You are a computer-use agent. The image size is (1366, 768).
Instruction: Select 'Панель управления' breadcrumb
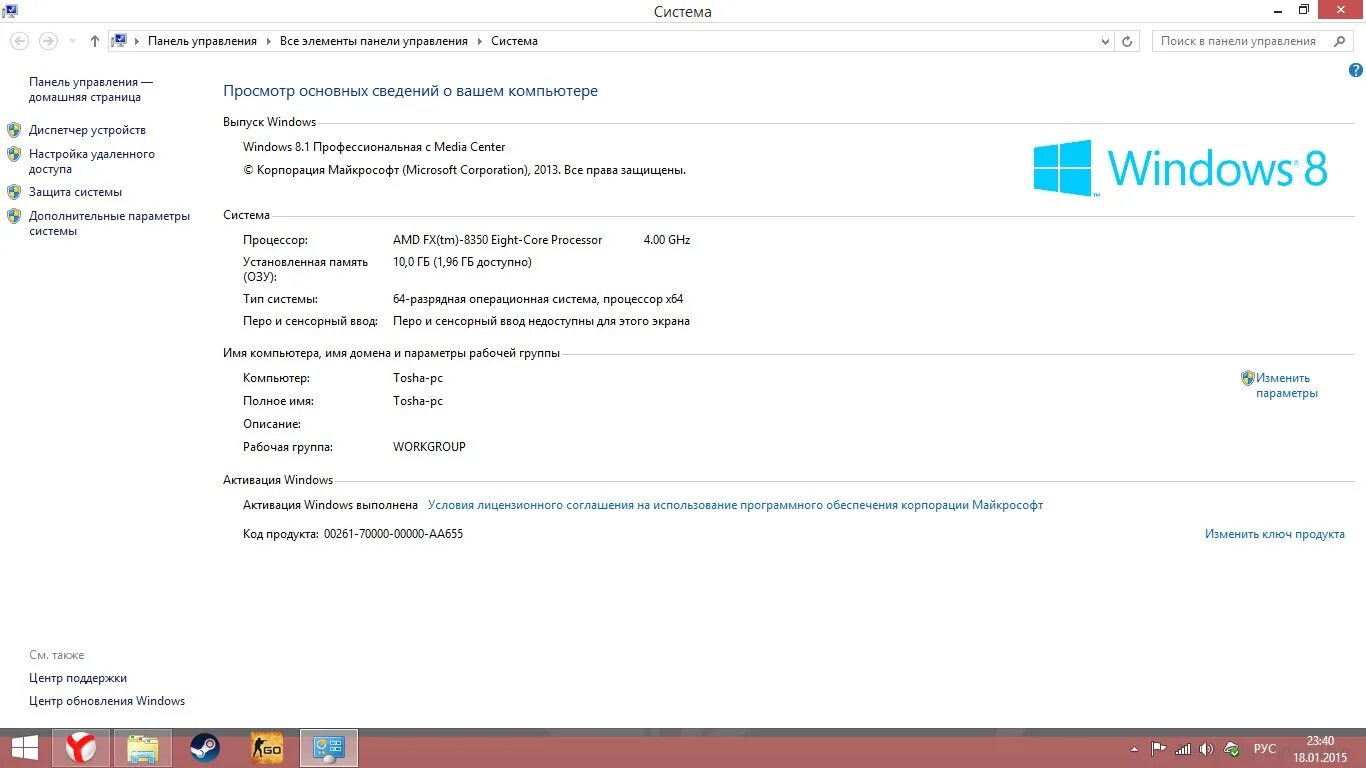point(202,41)
